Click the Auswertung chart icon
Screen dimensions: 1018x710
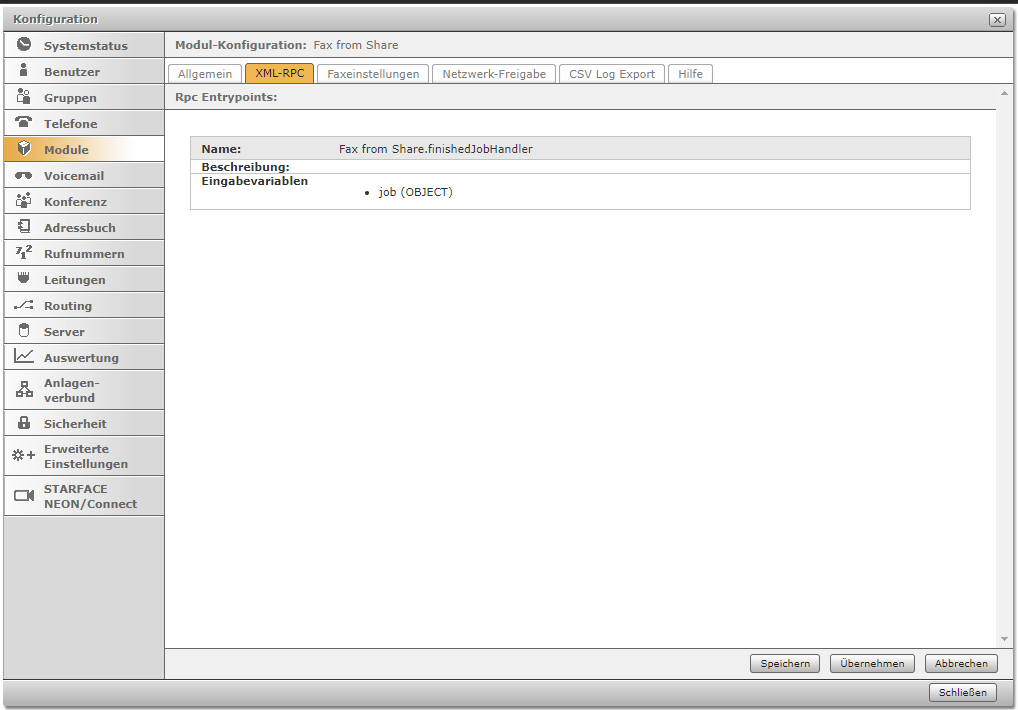[x=24, y=357]
